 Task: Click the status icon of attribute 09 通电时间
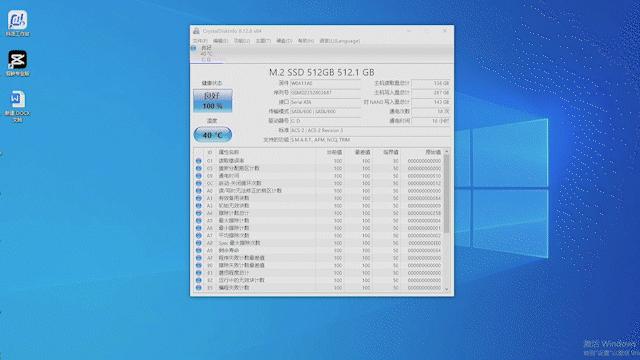pos(198,176)
